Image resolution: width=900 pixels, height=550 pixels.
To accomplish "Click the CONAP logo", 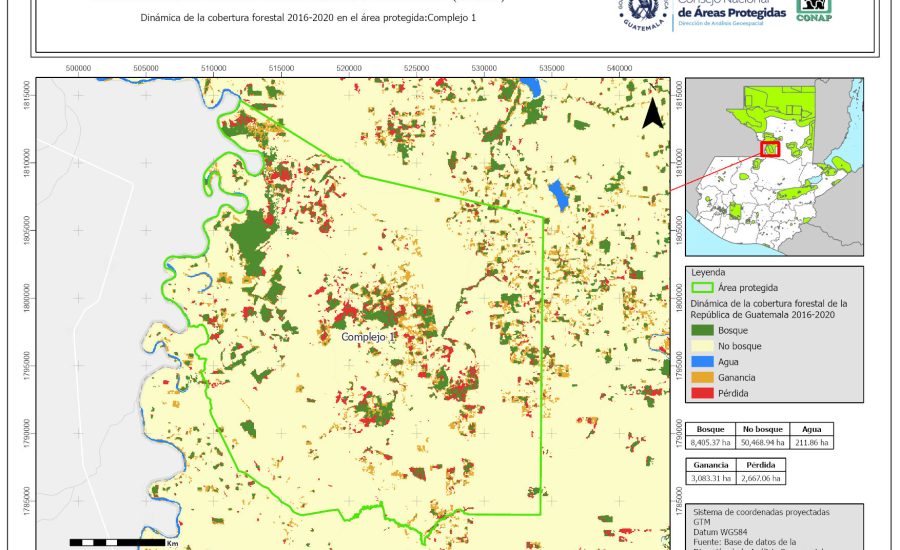I will (813, 10).
